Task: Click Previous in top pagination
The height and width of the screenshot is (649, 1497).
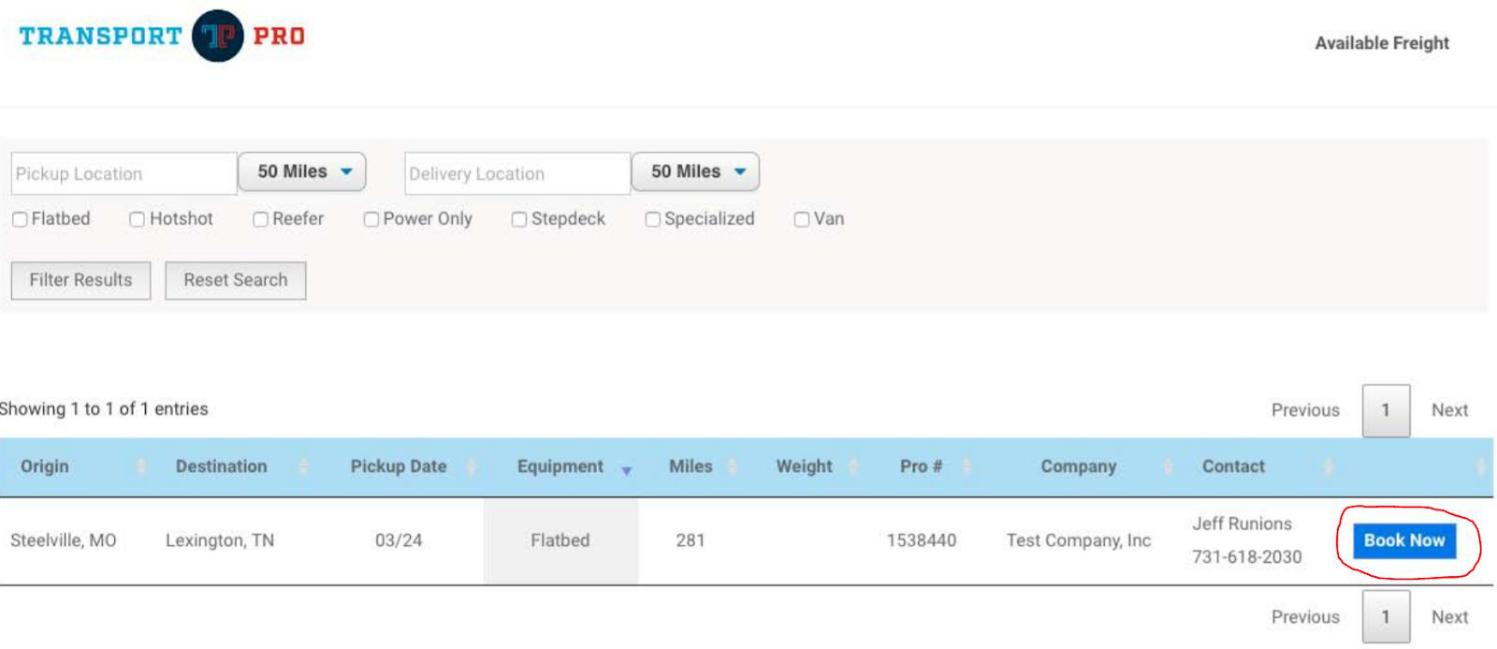Action: (1305, 410)
